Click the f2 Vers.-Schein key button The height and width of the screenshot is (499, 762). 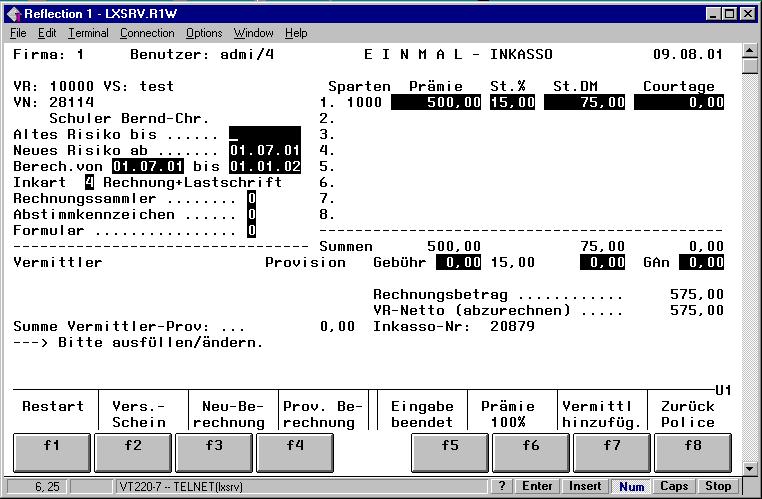(x=133, y=453)
